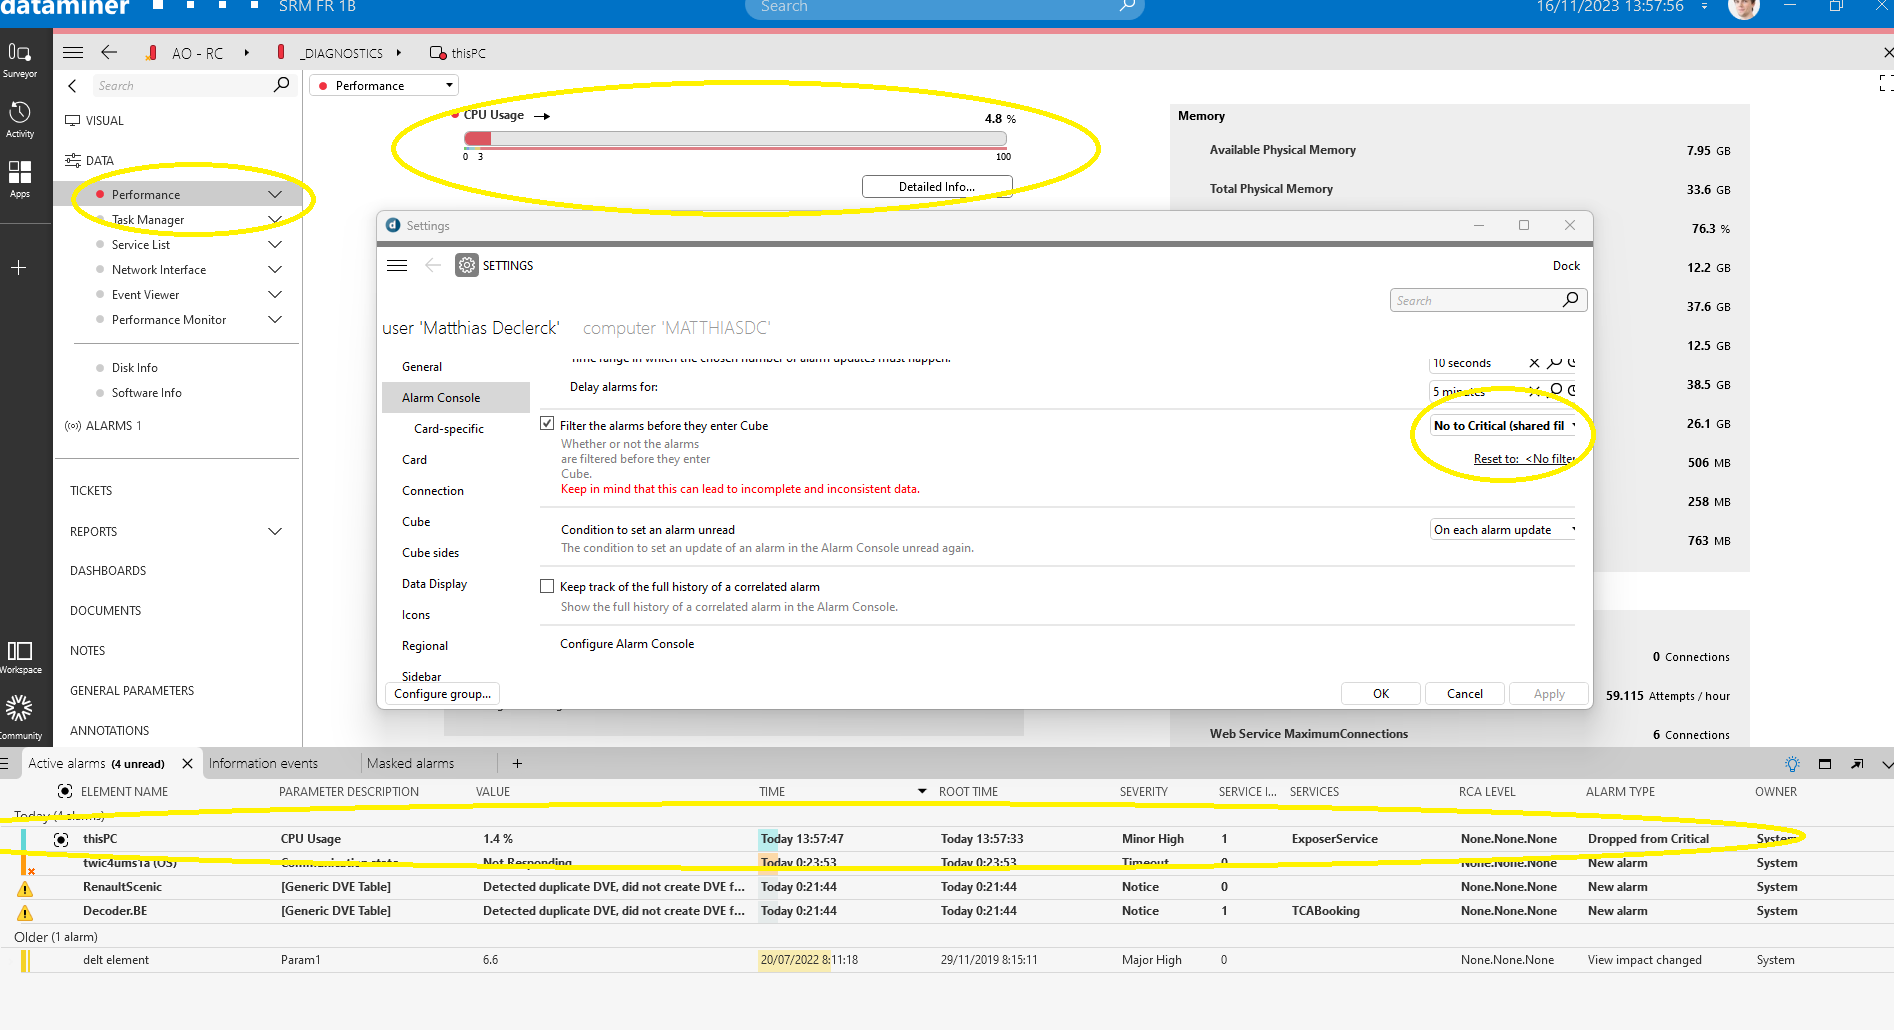Open the Connection settings category

click(x=433, y=490)
